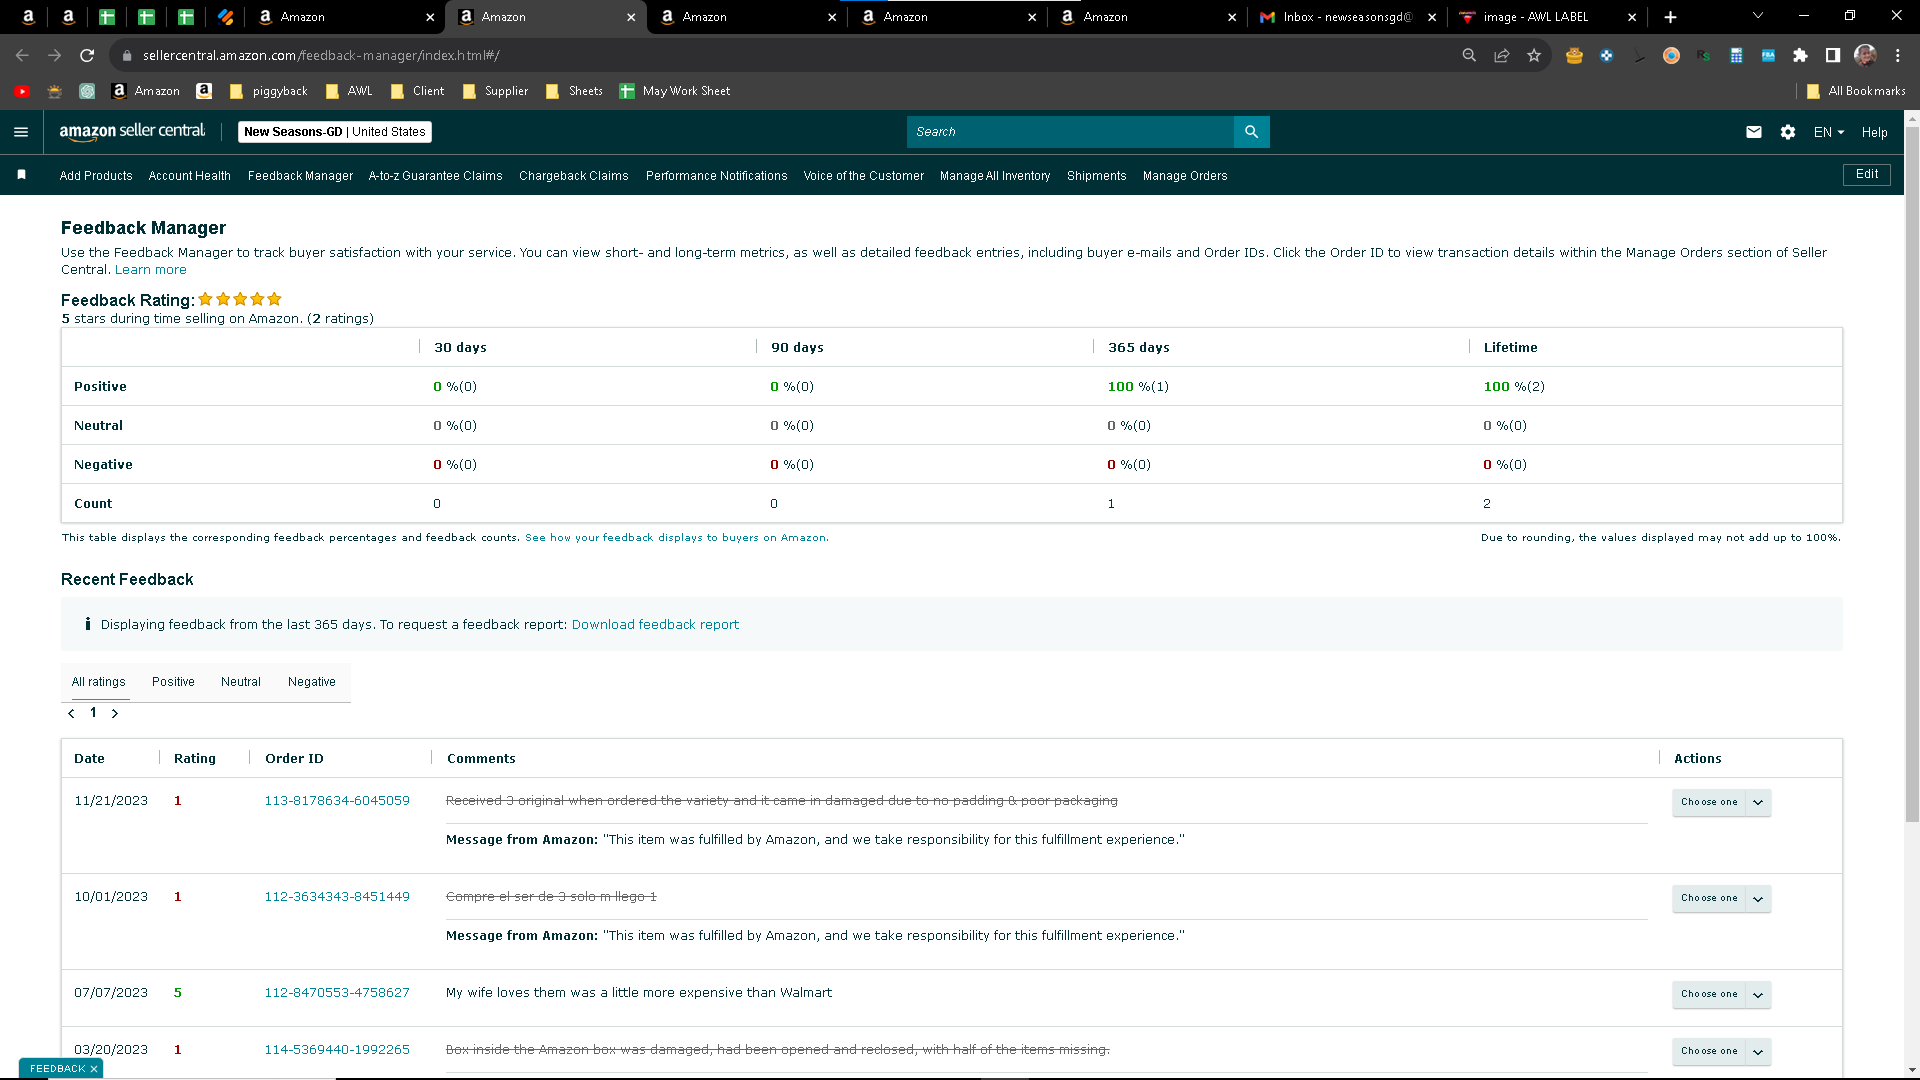
Task: Open the Supplier bookmarks folder
Action: click(496, 91)
